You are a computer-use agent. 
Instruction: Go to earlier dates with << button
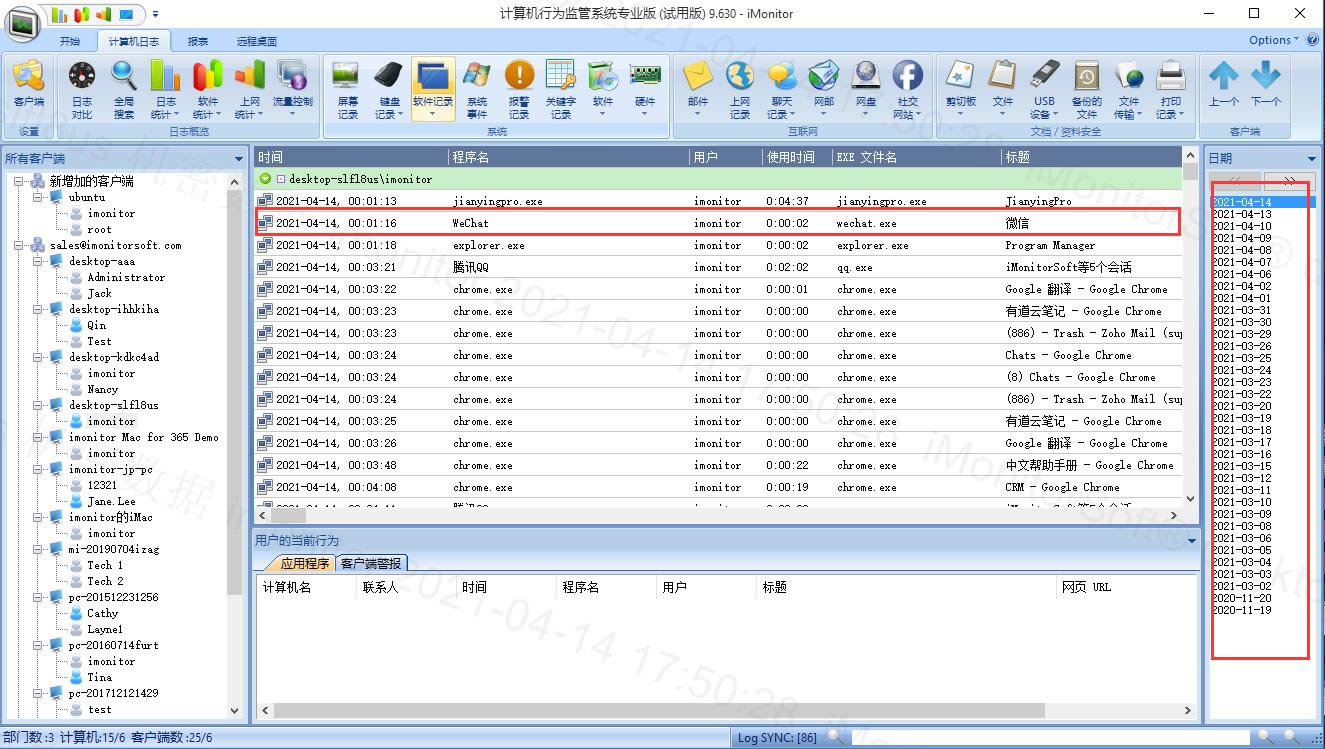coord(1236,181)
